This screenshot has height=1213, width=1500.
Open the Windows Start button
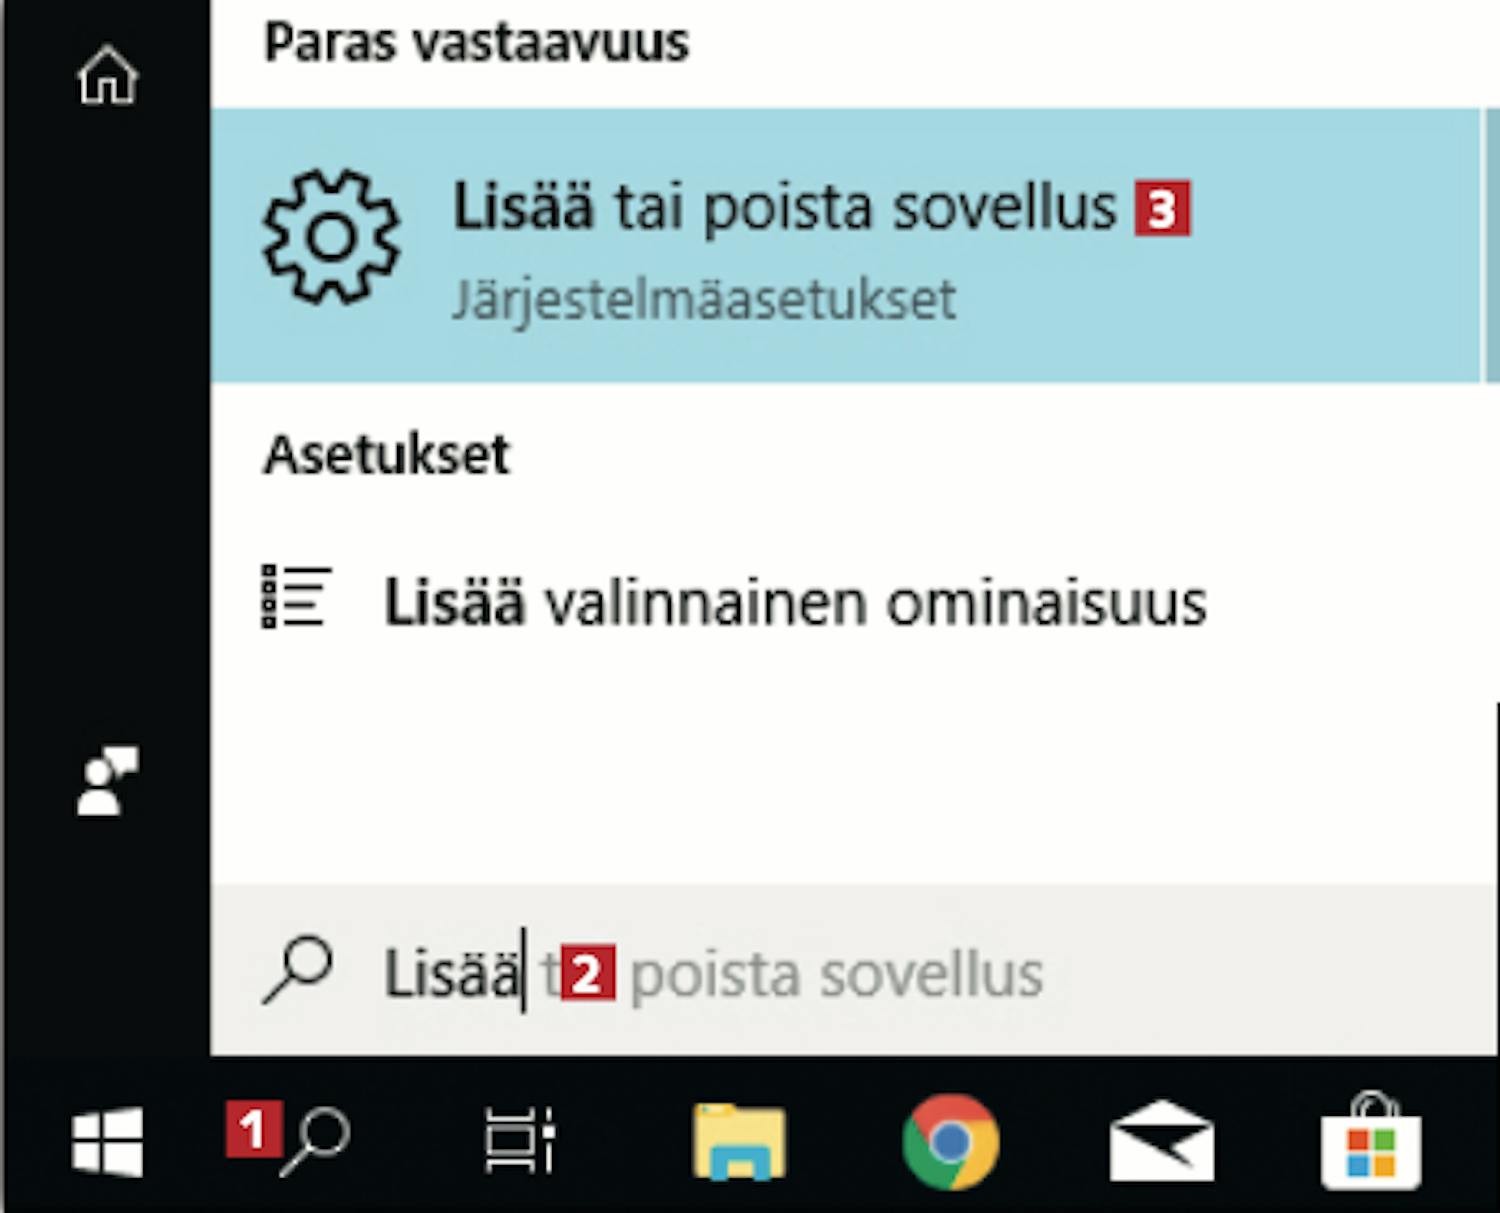pyautogui.click(x=107, y=1141)
